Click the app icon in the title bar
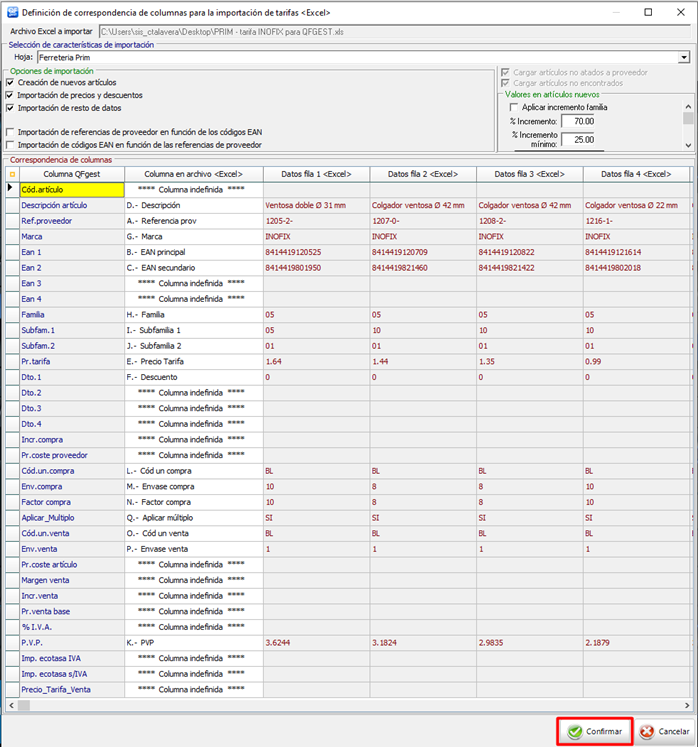Screen dimensions: 698x747 tap(12, 12)
